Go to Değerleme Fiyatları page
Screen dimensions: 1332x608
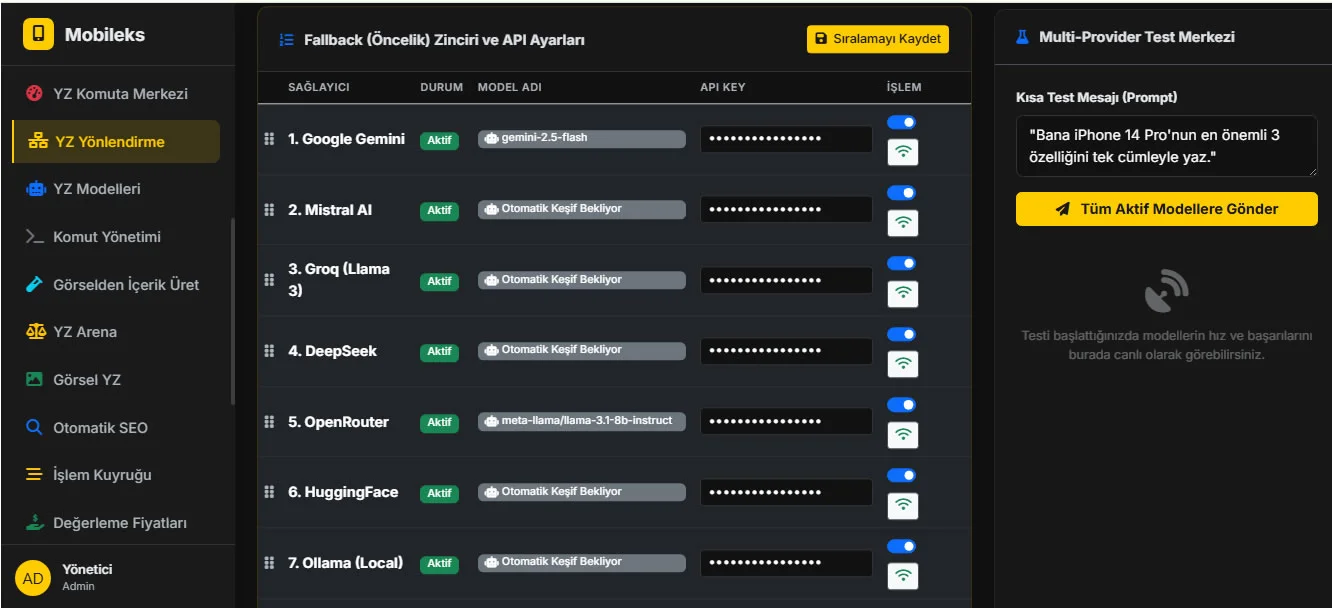(x=116, y=523)
